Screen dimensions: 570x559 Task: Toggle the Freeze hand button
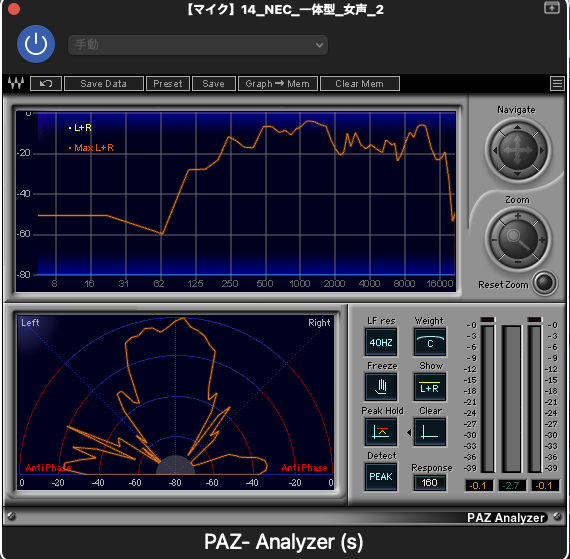(381, 387)
